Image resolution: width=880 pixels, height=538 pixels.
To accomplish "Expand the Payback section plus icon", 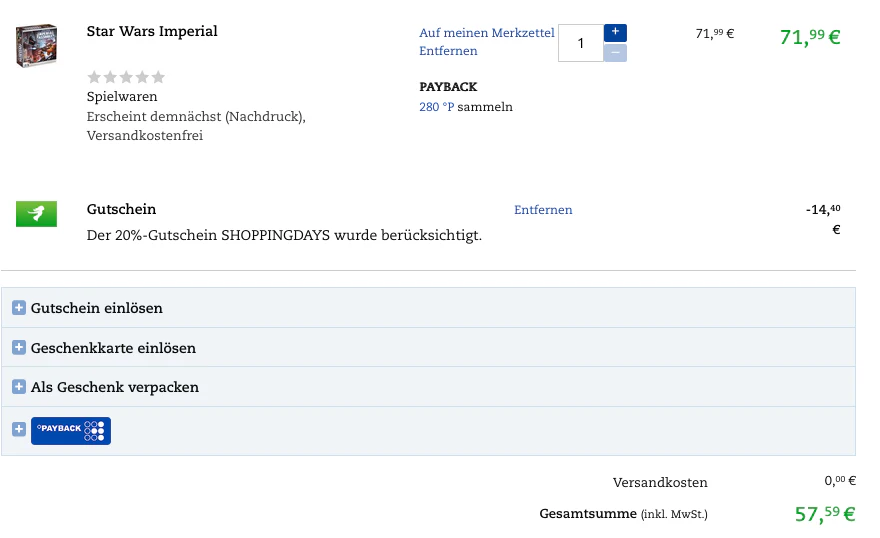I will (19, 429).
